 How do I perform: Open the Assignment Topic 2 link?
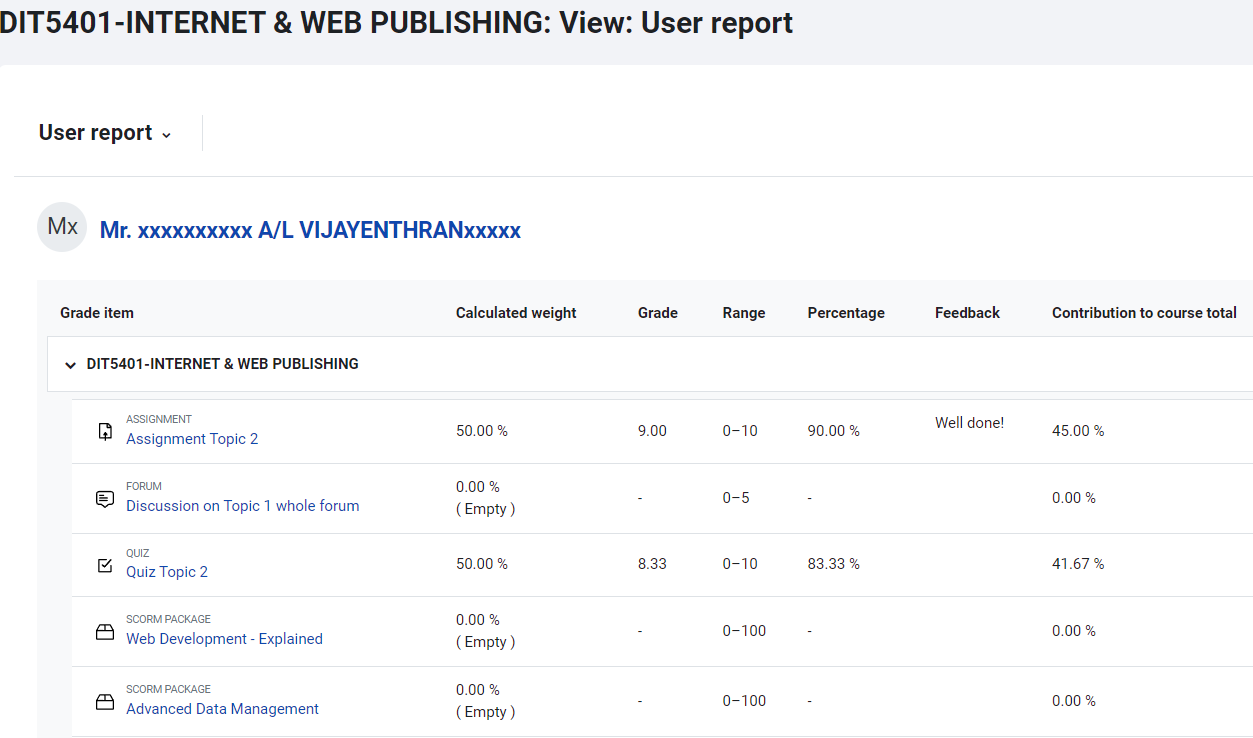(x=192, y=439)
